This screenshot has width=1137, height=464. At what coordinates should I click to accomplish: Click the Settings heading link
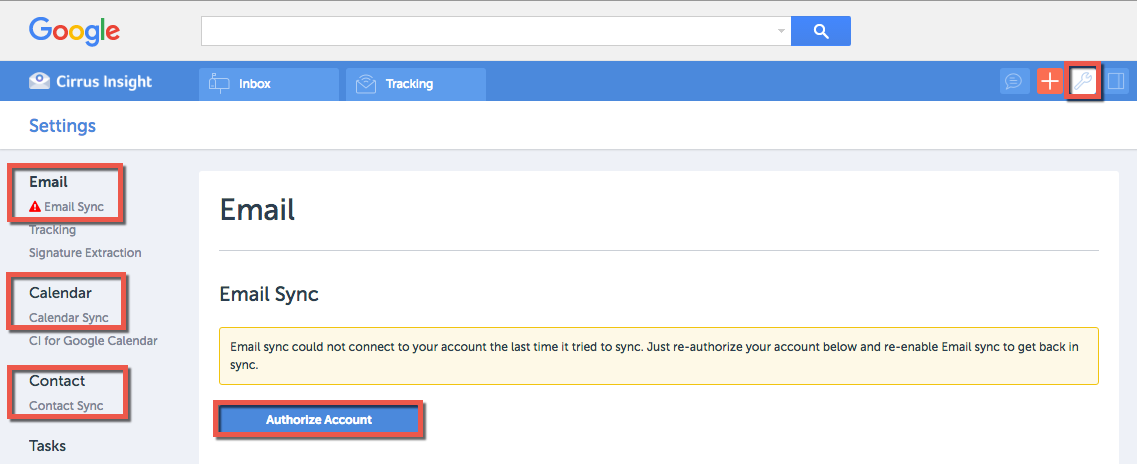pos(62,126)
